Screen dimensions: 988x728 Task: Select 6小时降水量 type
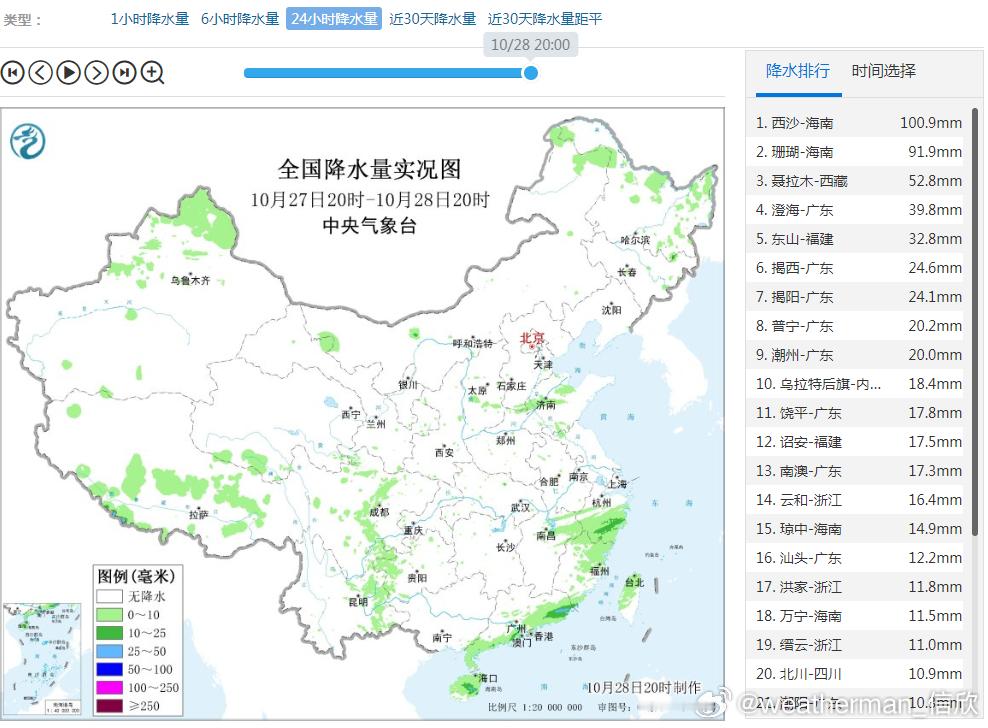click(240, 19)
